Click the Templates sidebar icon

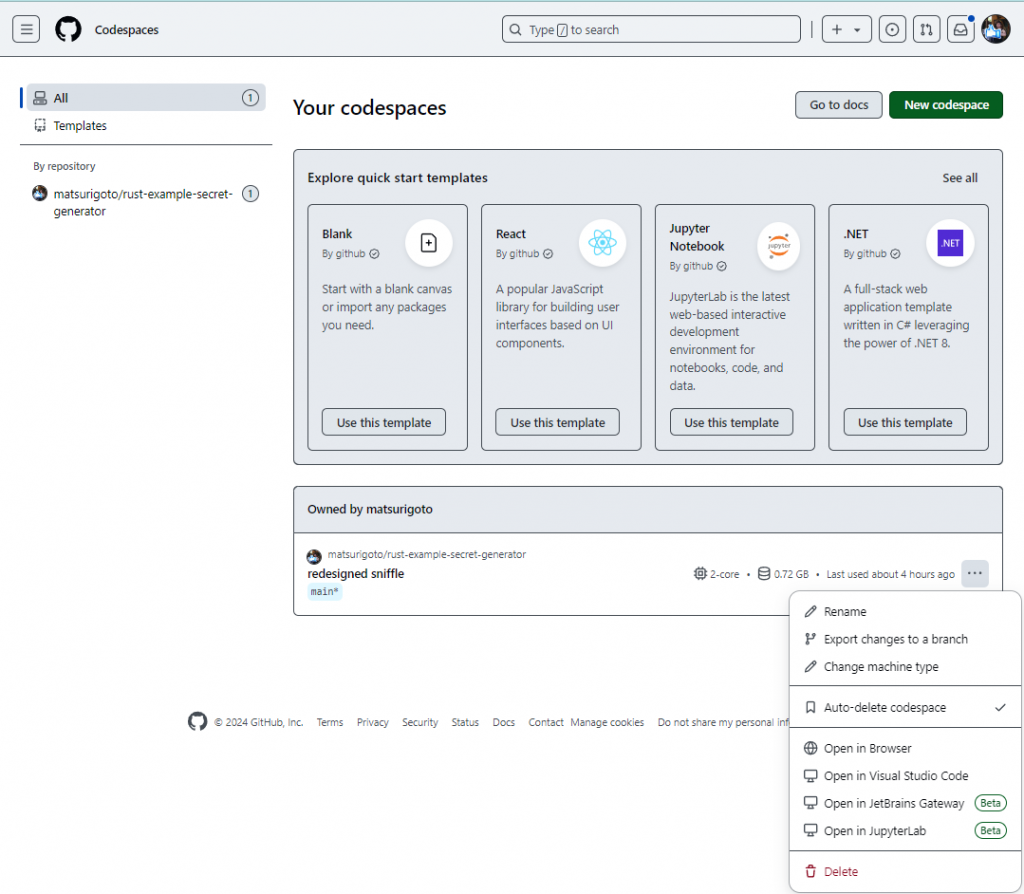[x=40, y=125]
